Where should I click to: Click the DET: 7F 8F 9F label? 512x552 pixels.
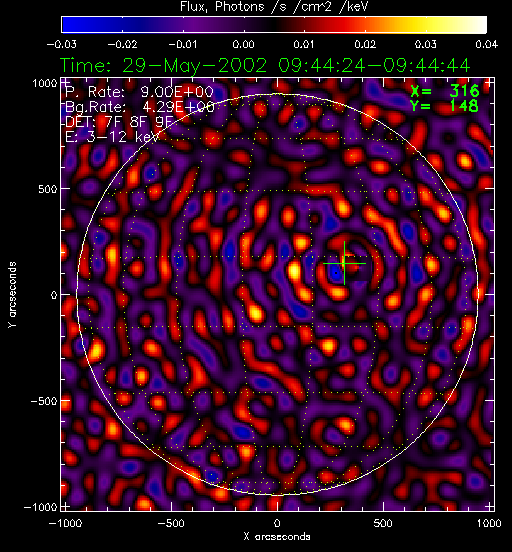(119, 121)
